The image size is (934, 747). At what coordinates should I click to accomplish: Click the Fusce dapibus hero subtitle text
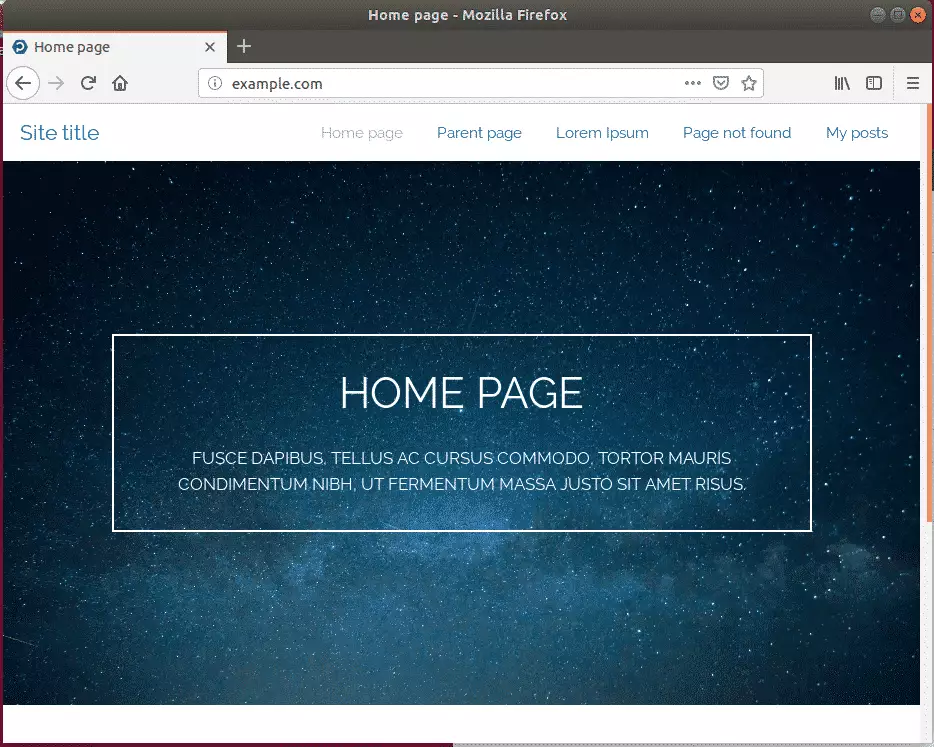click(462, 471)
